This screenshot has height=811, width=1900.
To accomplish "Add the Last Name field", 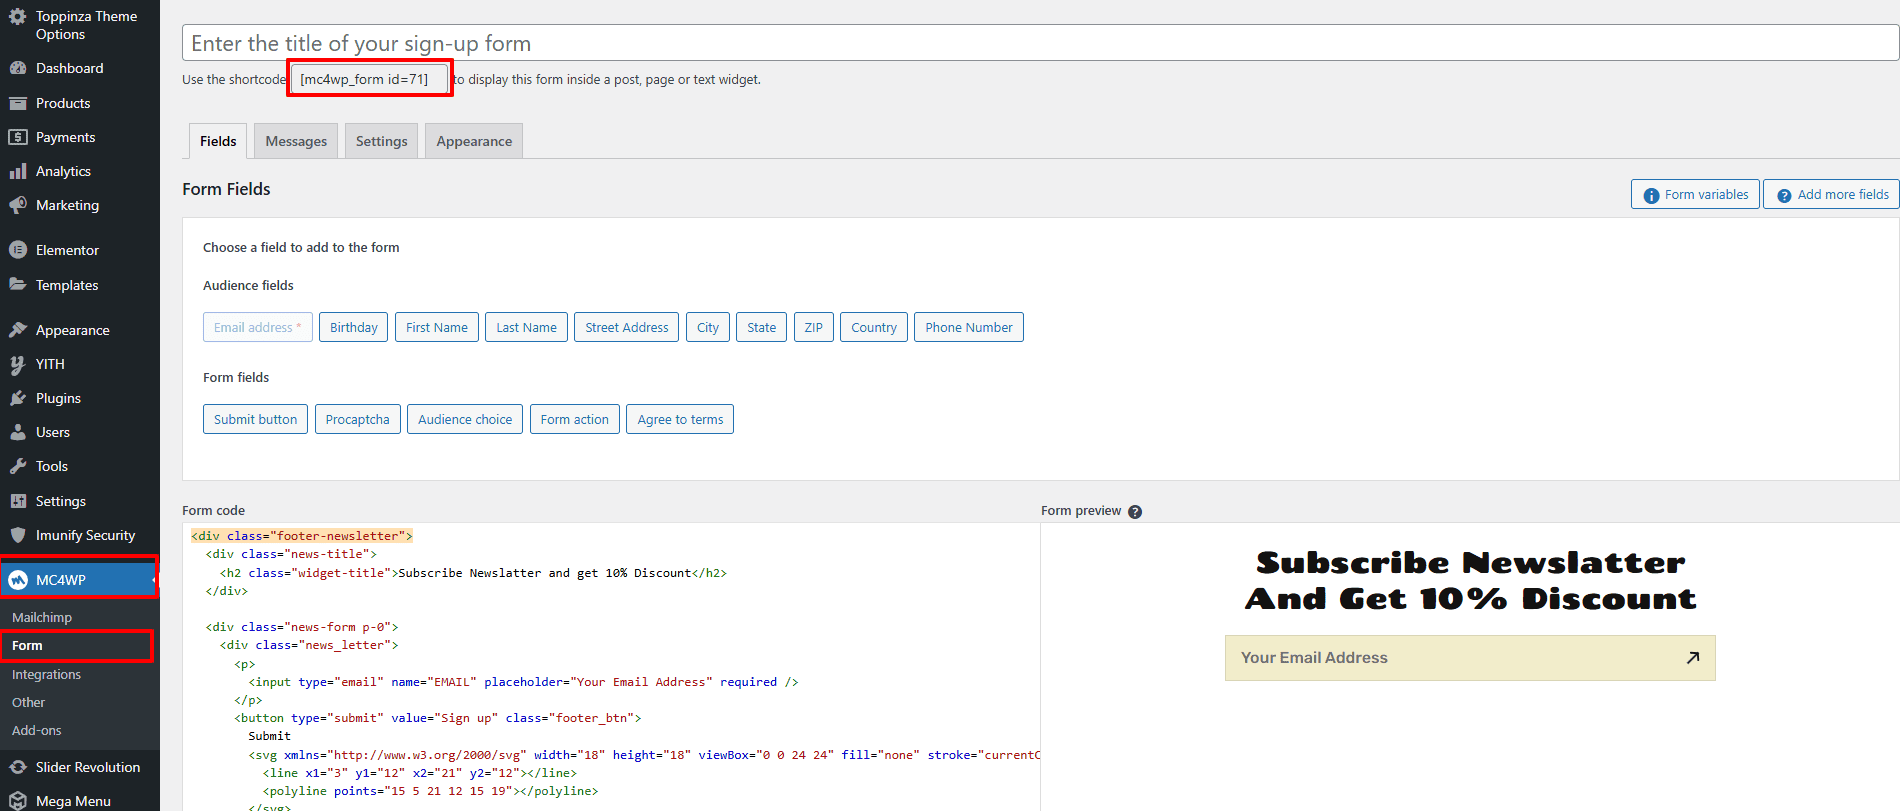I will click(526, 327).
